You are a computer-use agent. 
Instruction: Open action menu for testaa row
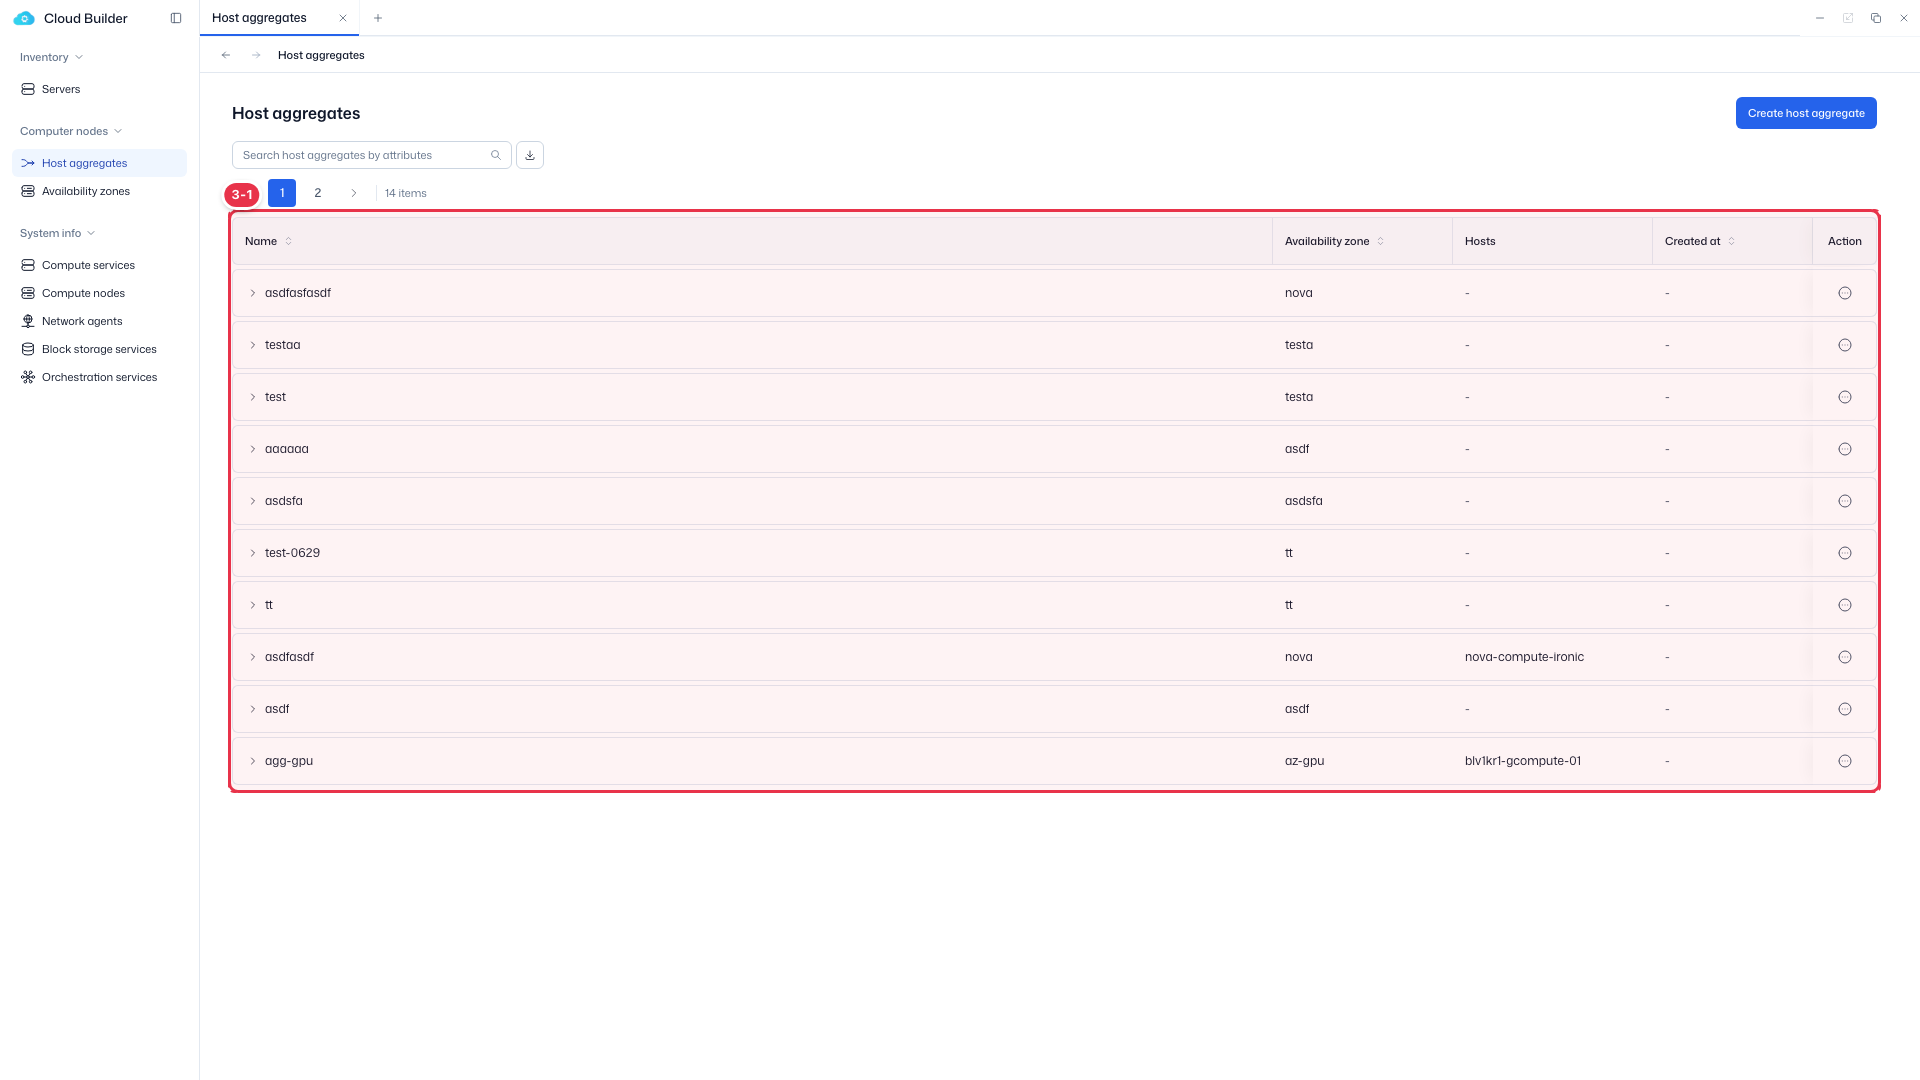(x=1845, y=345)
